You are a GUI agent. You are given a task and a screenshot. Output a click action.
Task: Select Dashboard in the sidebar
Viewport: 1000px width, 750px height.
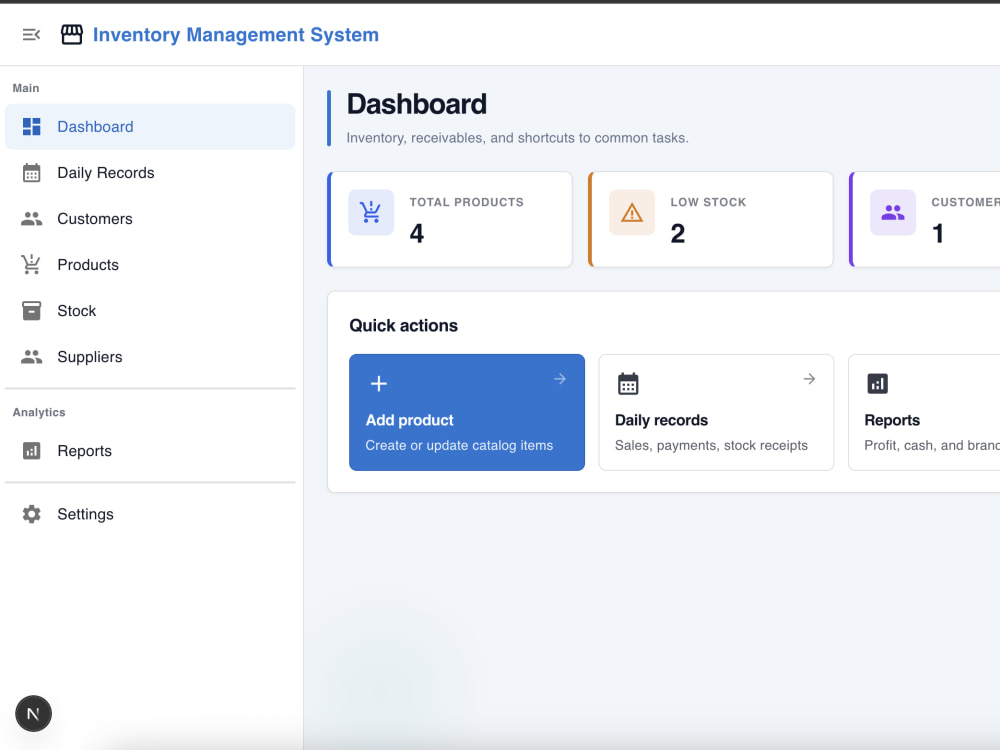click(150, 126)
